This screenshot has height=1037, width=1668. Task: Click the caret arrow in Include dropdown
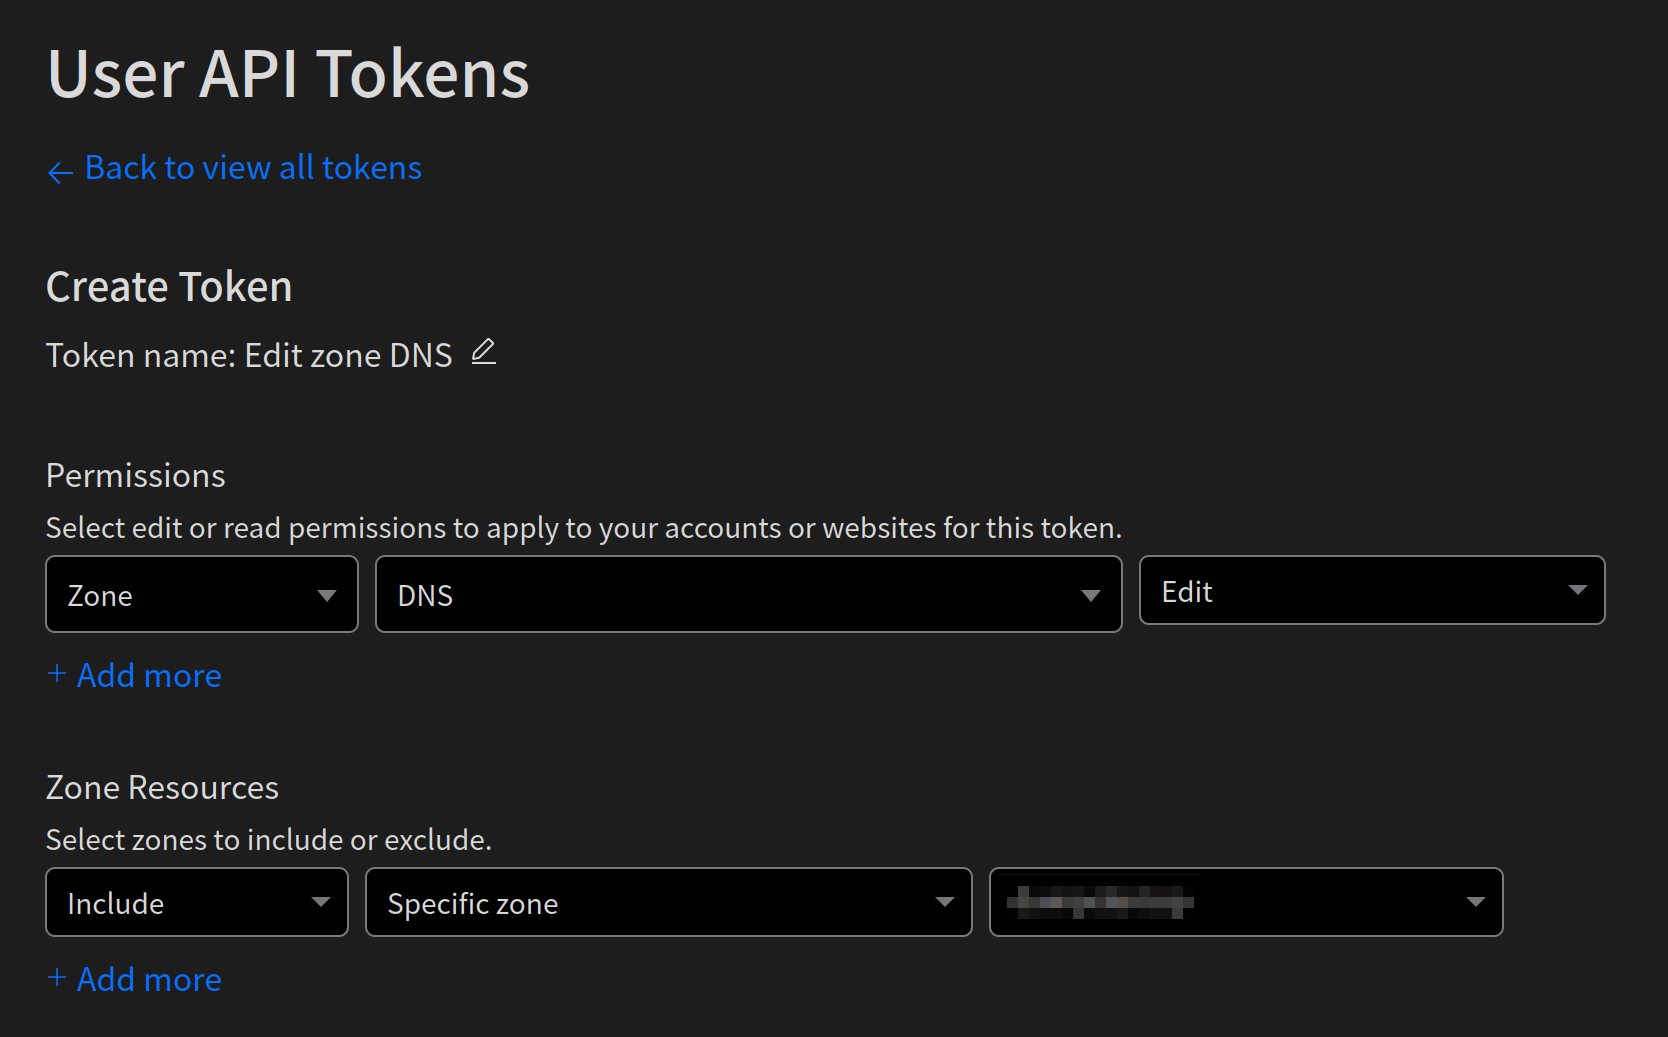(x=320, y=902)
